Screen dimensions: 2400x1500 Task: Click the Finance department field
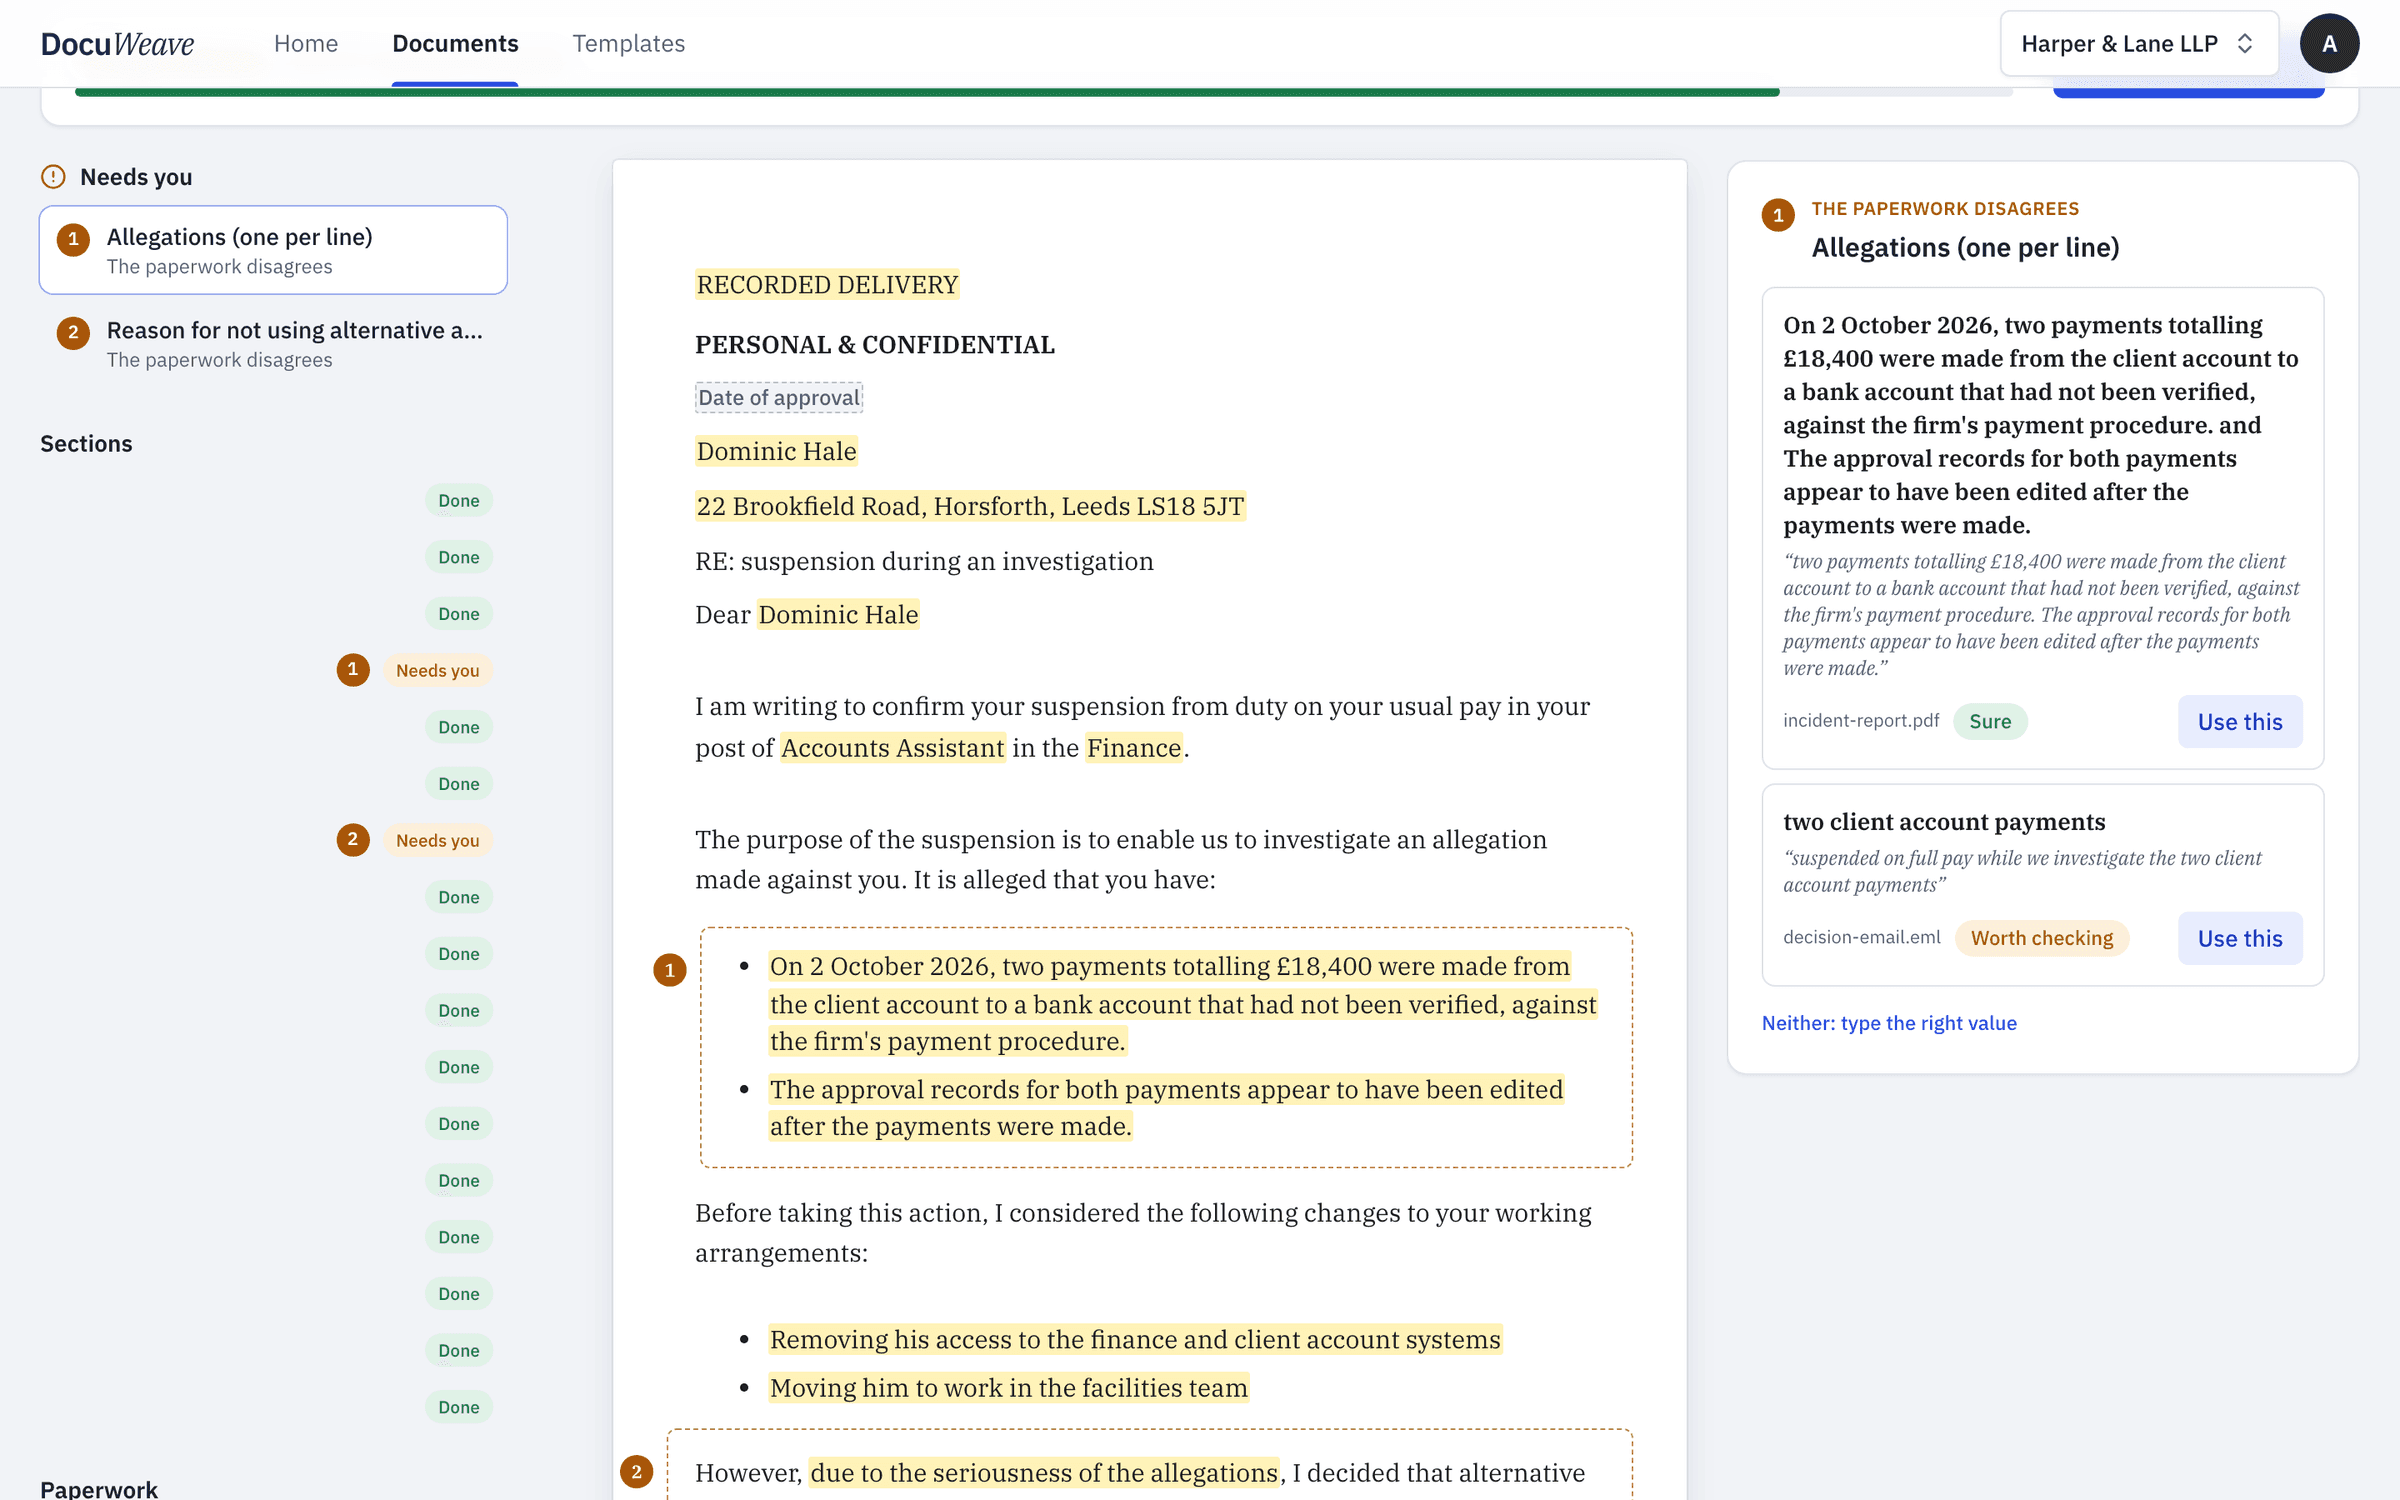coord(1134,748)
